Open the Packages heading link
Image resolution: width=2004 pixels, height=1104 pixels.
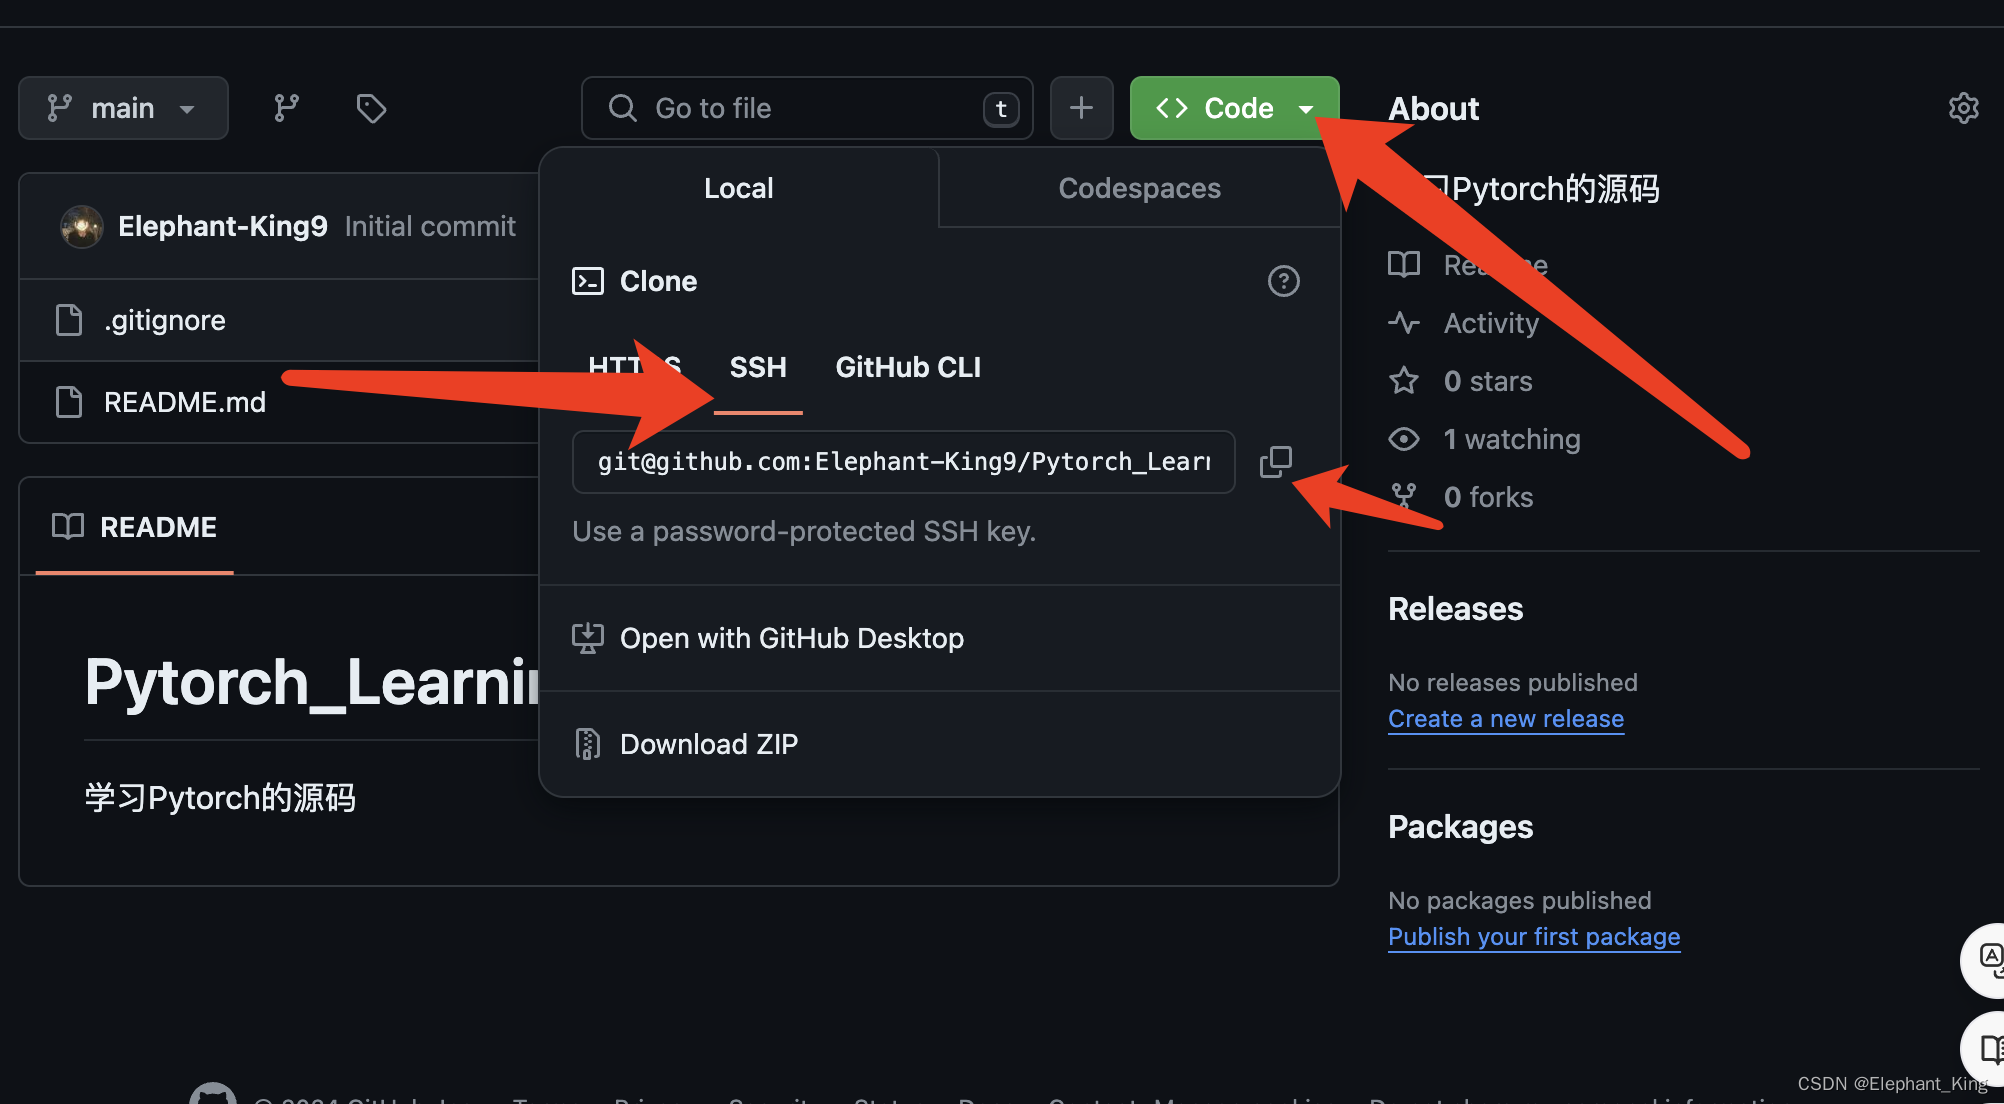point(1460,827)
